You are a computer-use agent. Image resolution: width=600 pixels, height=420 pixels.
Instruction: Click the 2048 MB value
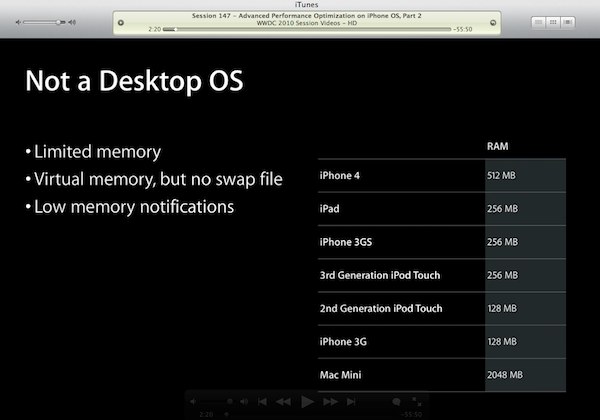pos(505,375)
